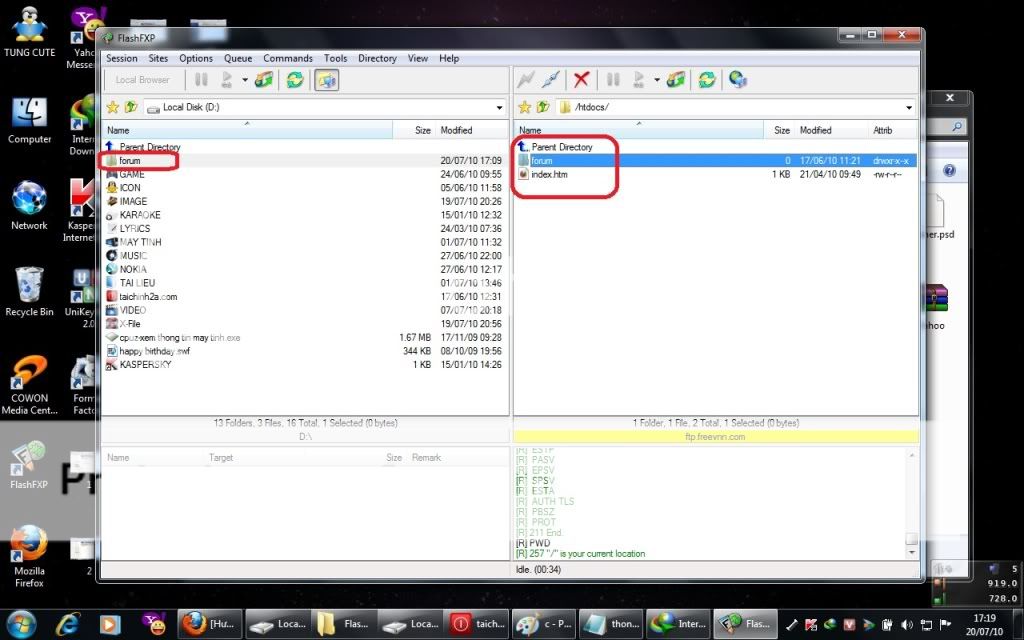Image resolution: width=1024 pixels, height=640 pixels.
Task: Refresh the remote /htdocs/ file listing
Action: (x=707, y=80)
